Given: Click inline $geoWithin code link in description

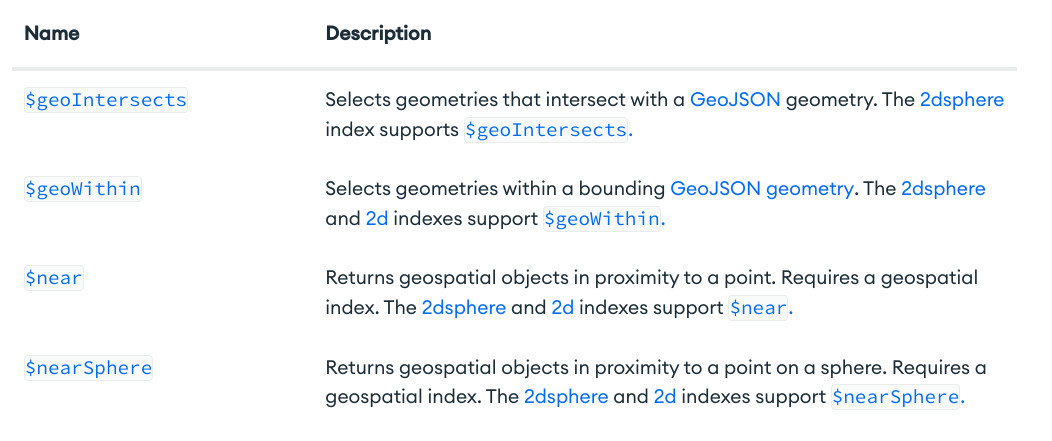Looking at the screenshot, I should 602,218.
